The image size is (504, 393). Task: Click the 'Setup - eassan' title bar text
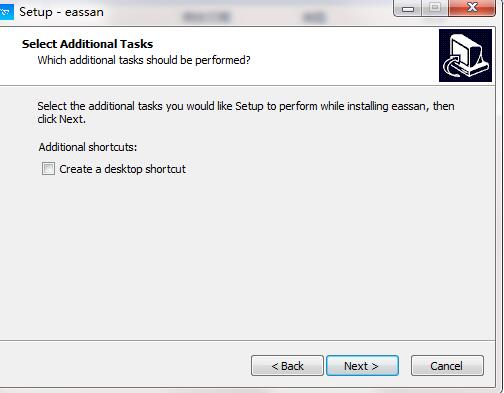tap(61, 12)
